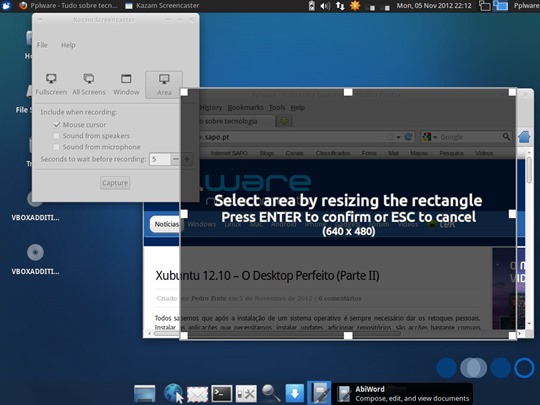The height and width of the screenshot is (405, 540).
Task: Enable Sound from microphone checkbox
Action: point(56,147)
